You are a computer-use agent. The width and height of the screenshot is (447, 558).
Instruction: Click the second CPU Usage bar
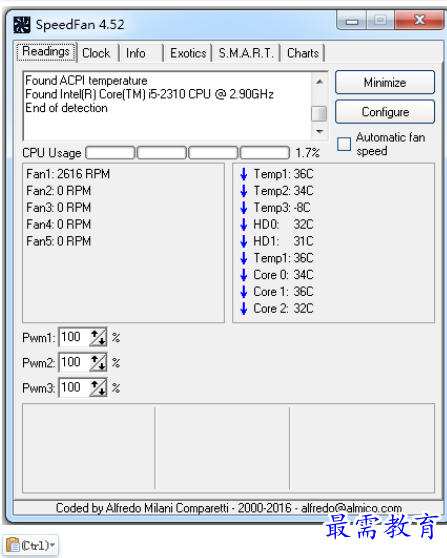(x=162, y=153)
